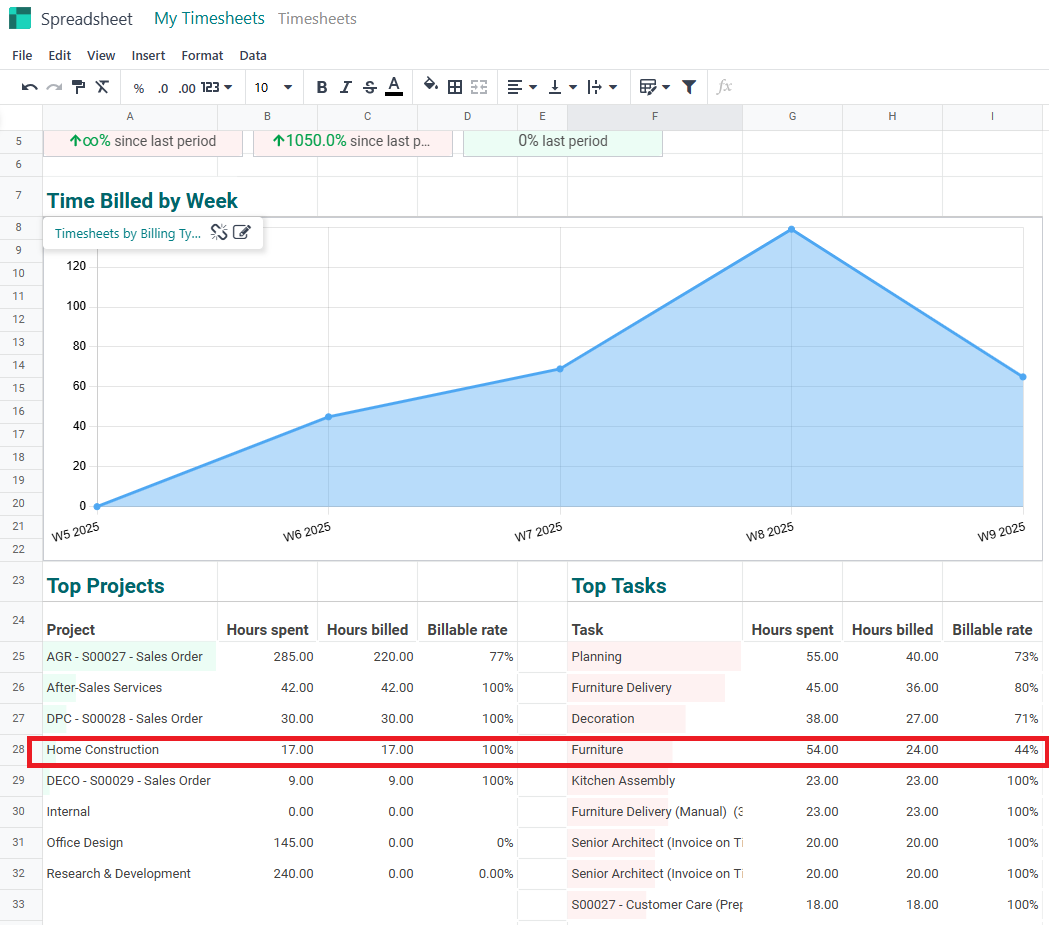
Task: Open text wrapping dropdown
Action: click(601, 87)
